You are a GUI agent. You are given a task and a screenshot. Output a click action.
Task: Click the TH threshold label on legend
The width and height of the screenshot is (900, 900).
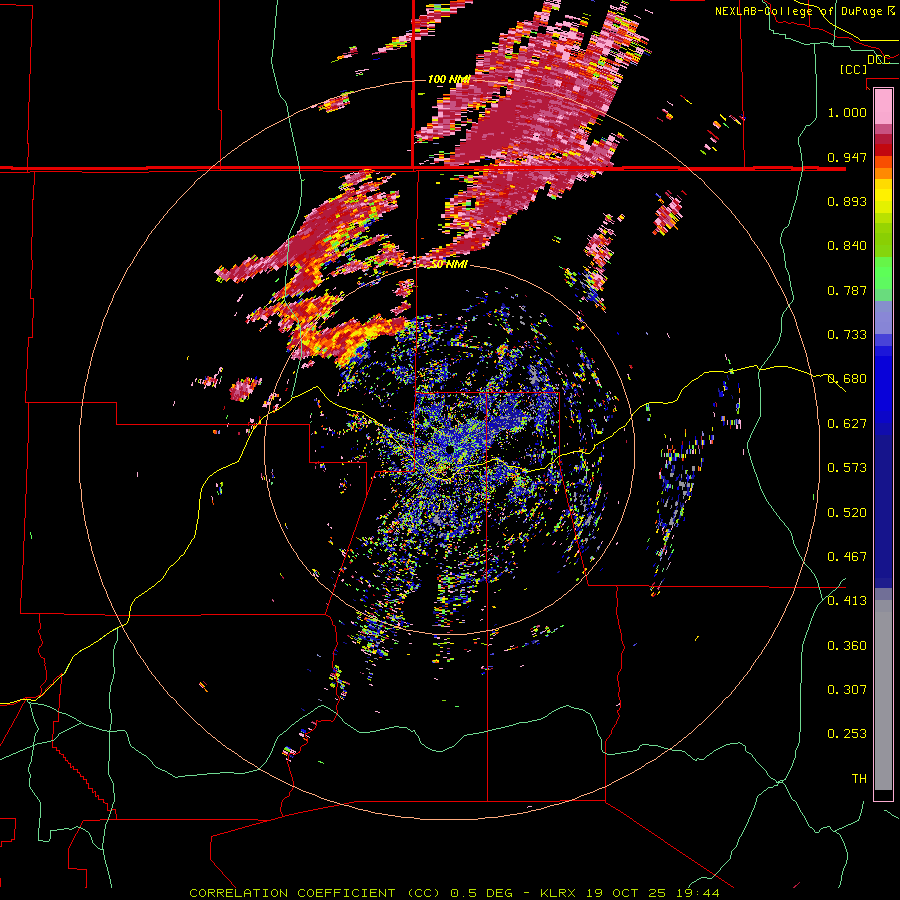pos(859,779)
